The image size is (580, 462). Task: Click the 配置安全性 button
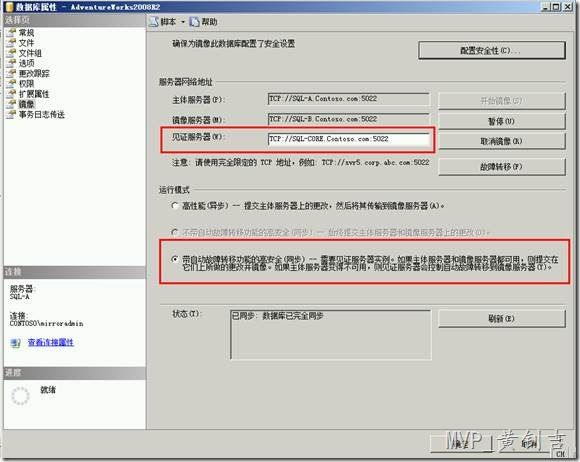point(492,50)
